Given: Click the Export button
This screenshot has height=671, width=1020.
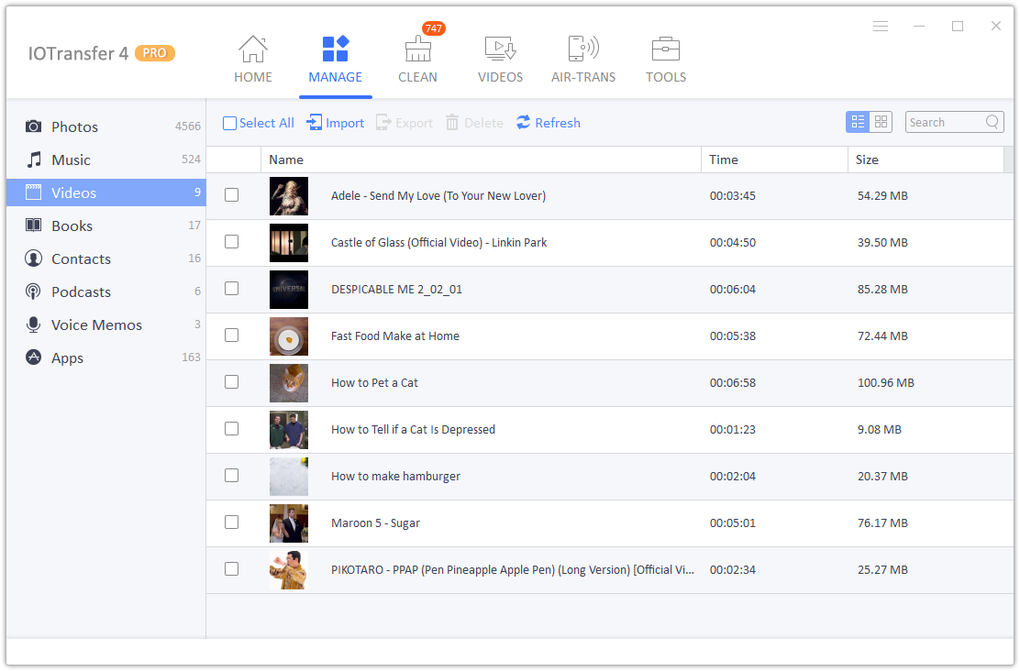Looking at the screenshot, I should point(405,123).
